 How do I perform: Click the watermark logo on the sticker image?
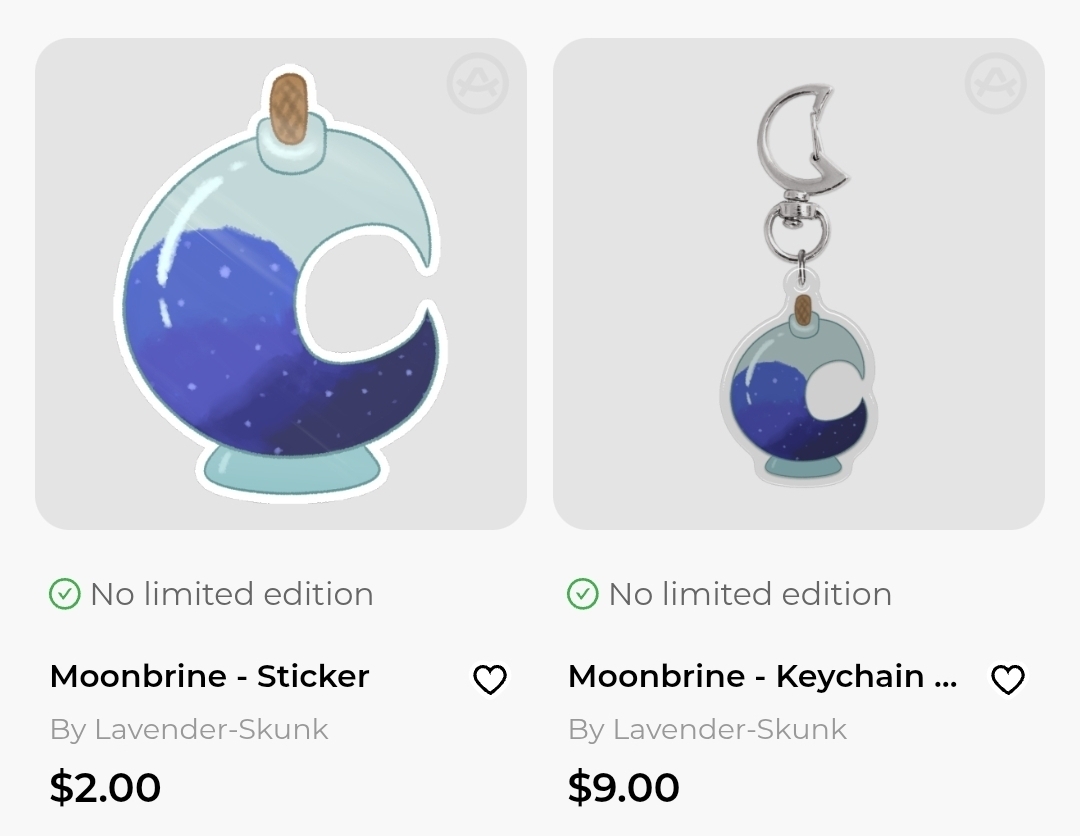tap(477, 83)
